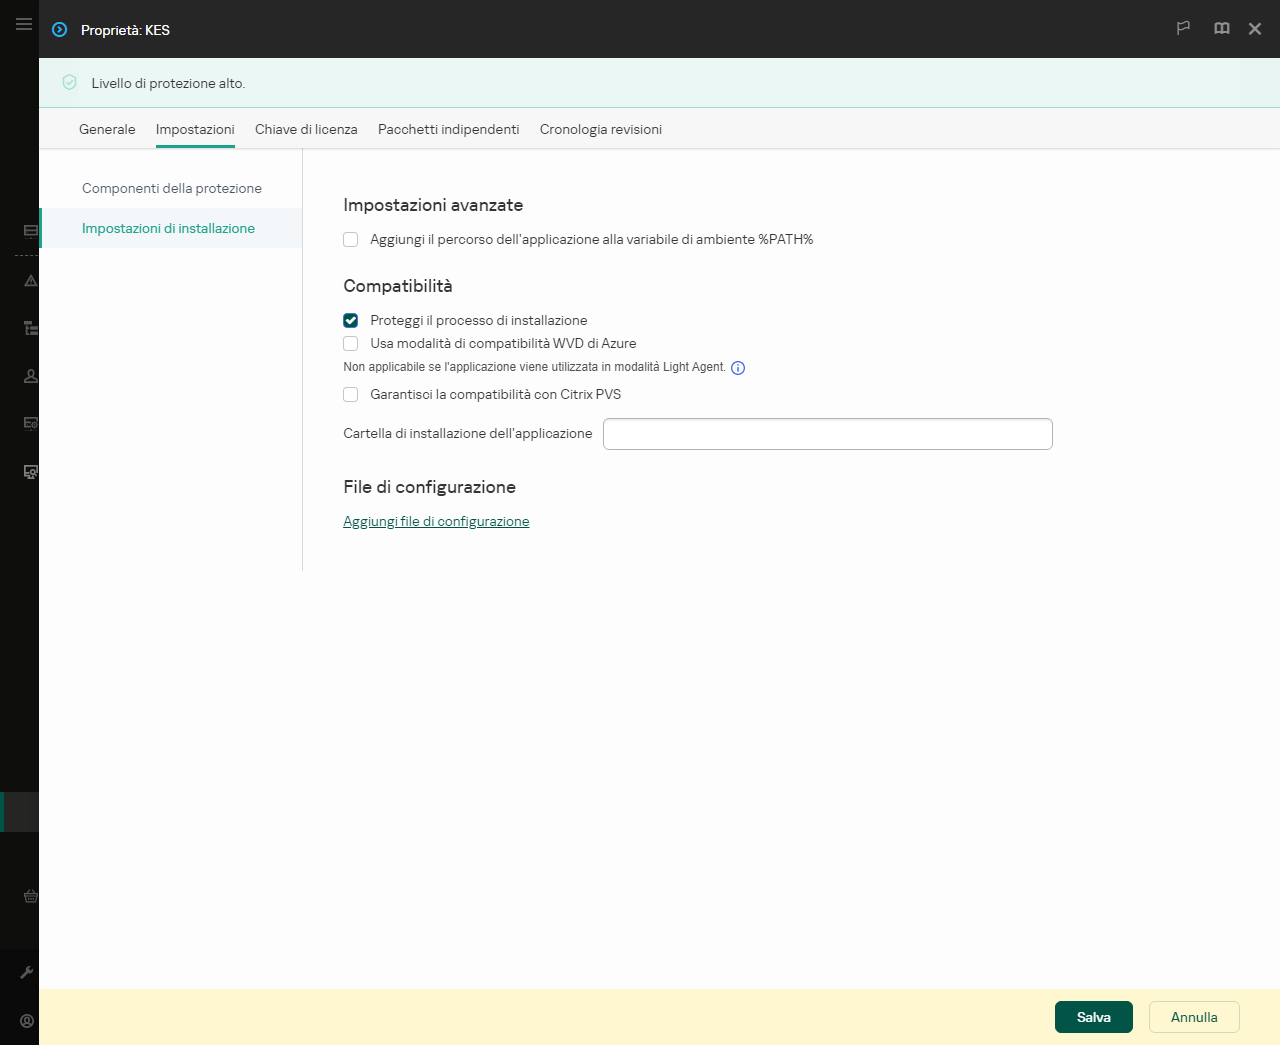Save the policy with the Salva button
1280x1045 pixels.
1093,1016
